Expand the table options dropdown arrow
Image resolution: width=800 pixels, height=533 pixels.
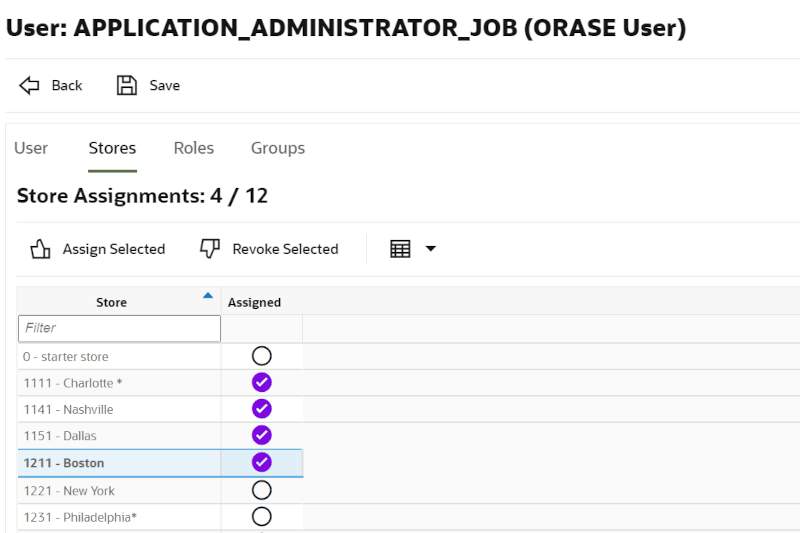pyautogui.click(x=431, y=249)
